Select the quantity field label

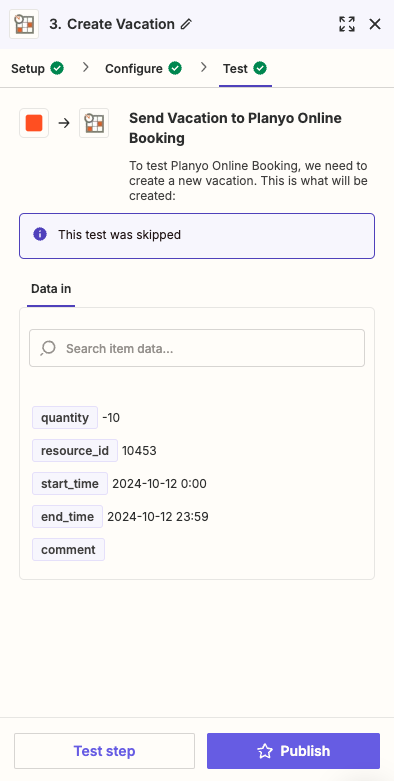[65, 417]
